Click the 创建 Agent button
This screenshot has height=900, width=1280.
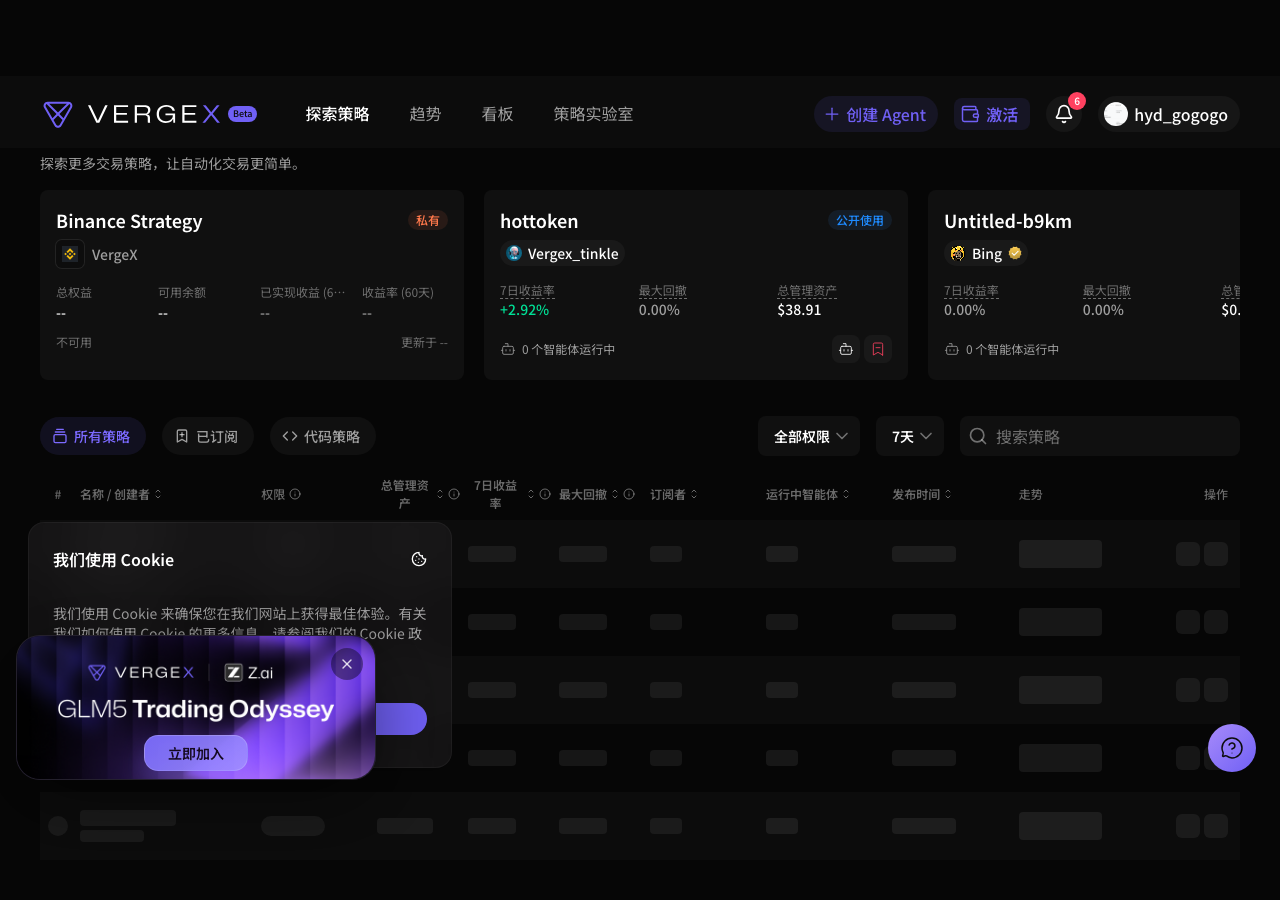pyautogui.click(x=875, y=114)
